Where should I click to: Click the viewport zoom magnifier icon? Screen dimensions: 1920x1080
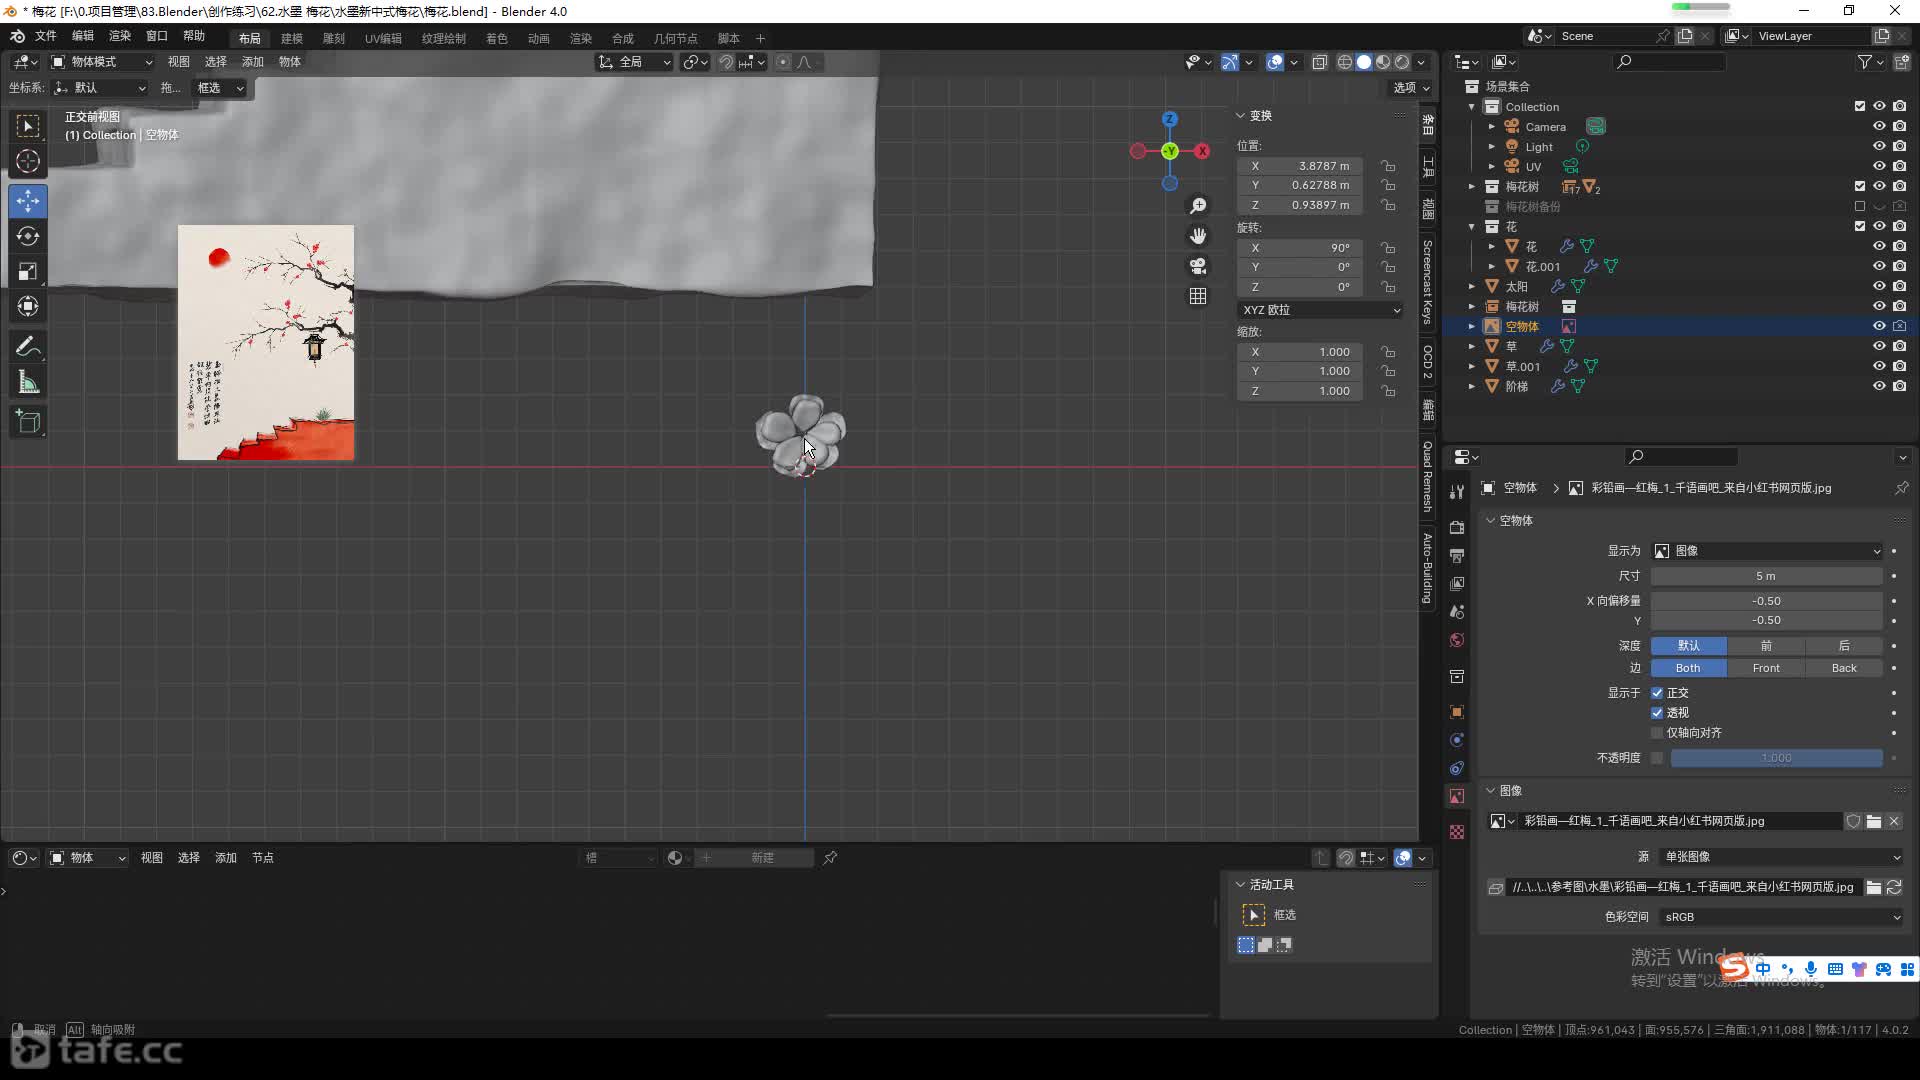1197,206
